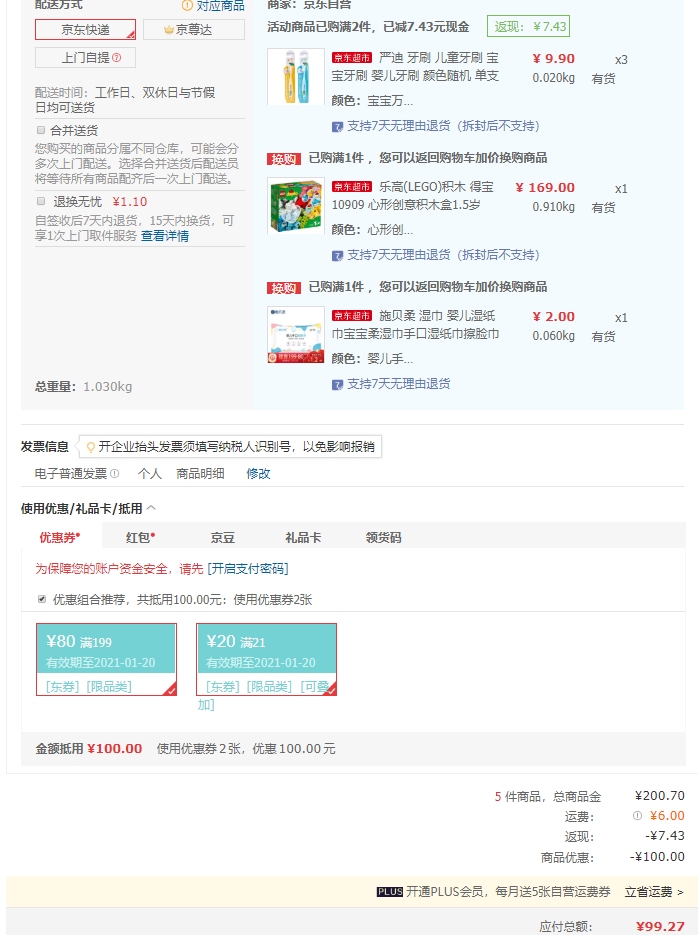The height and width of the screenshot is (935, 698).
Task: Click 支持7天无理由退货 text under wet wipes
Action: click(x=398, y=384)
